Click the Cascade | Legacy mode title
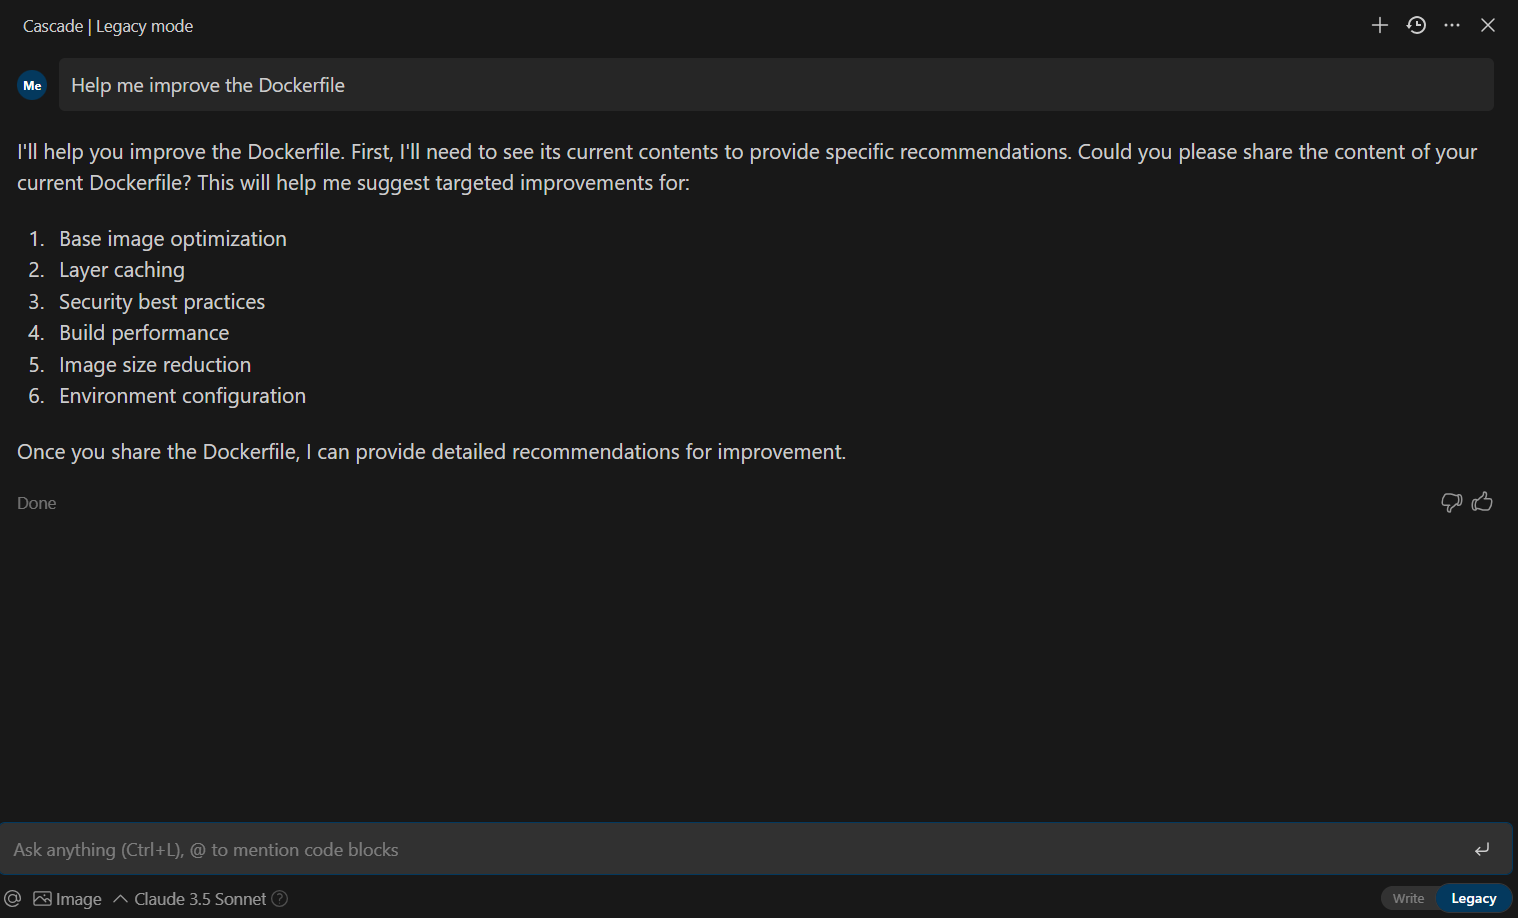 point(108,26)
